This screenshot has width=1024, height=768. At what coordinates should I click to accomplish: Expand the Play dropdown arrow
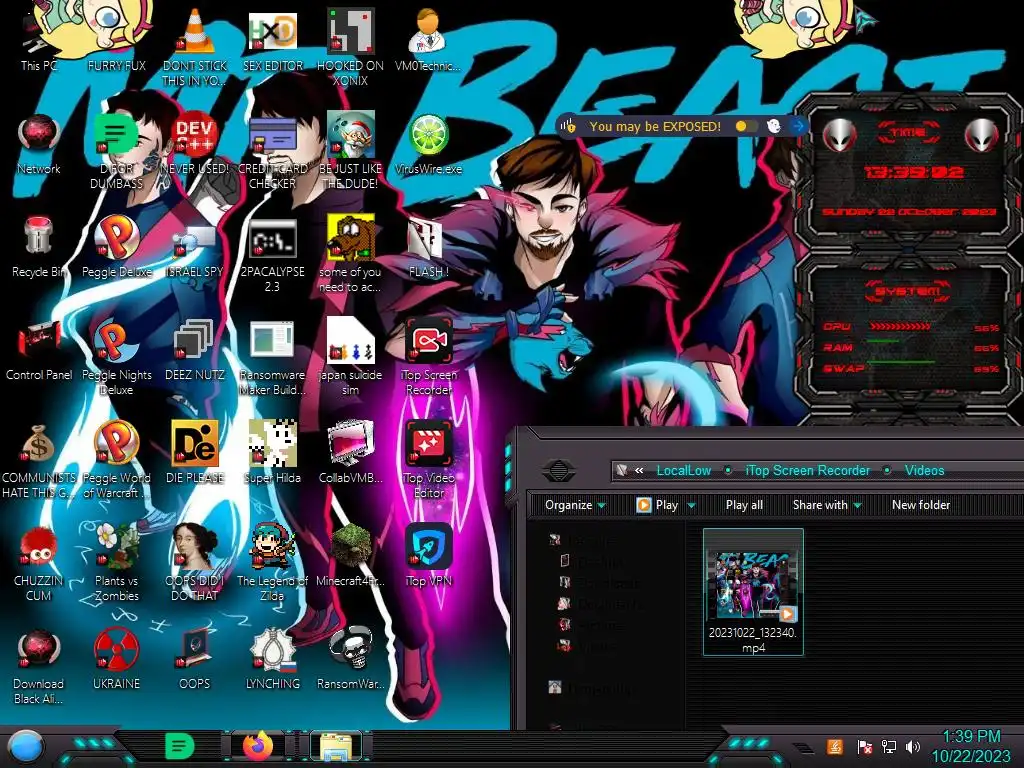pyautogui.click(x=691, y=505)
